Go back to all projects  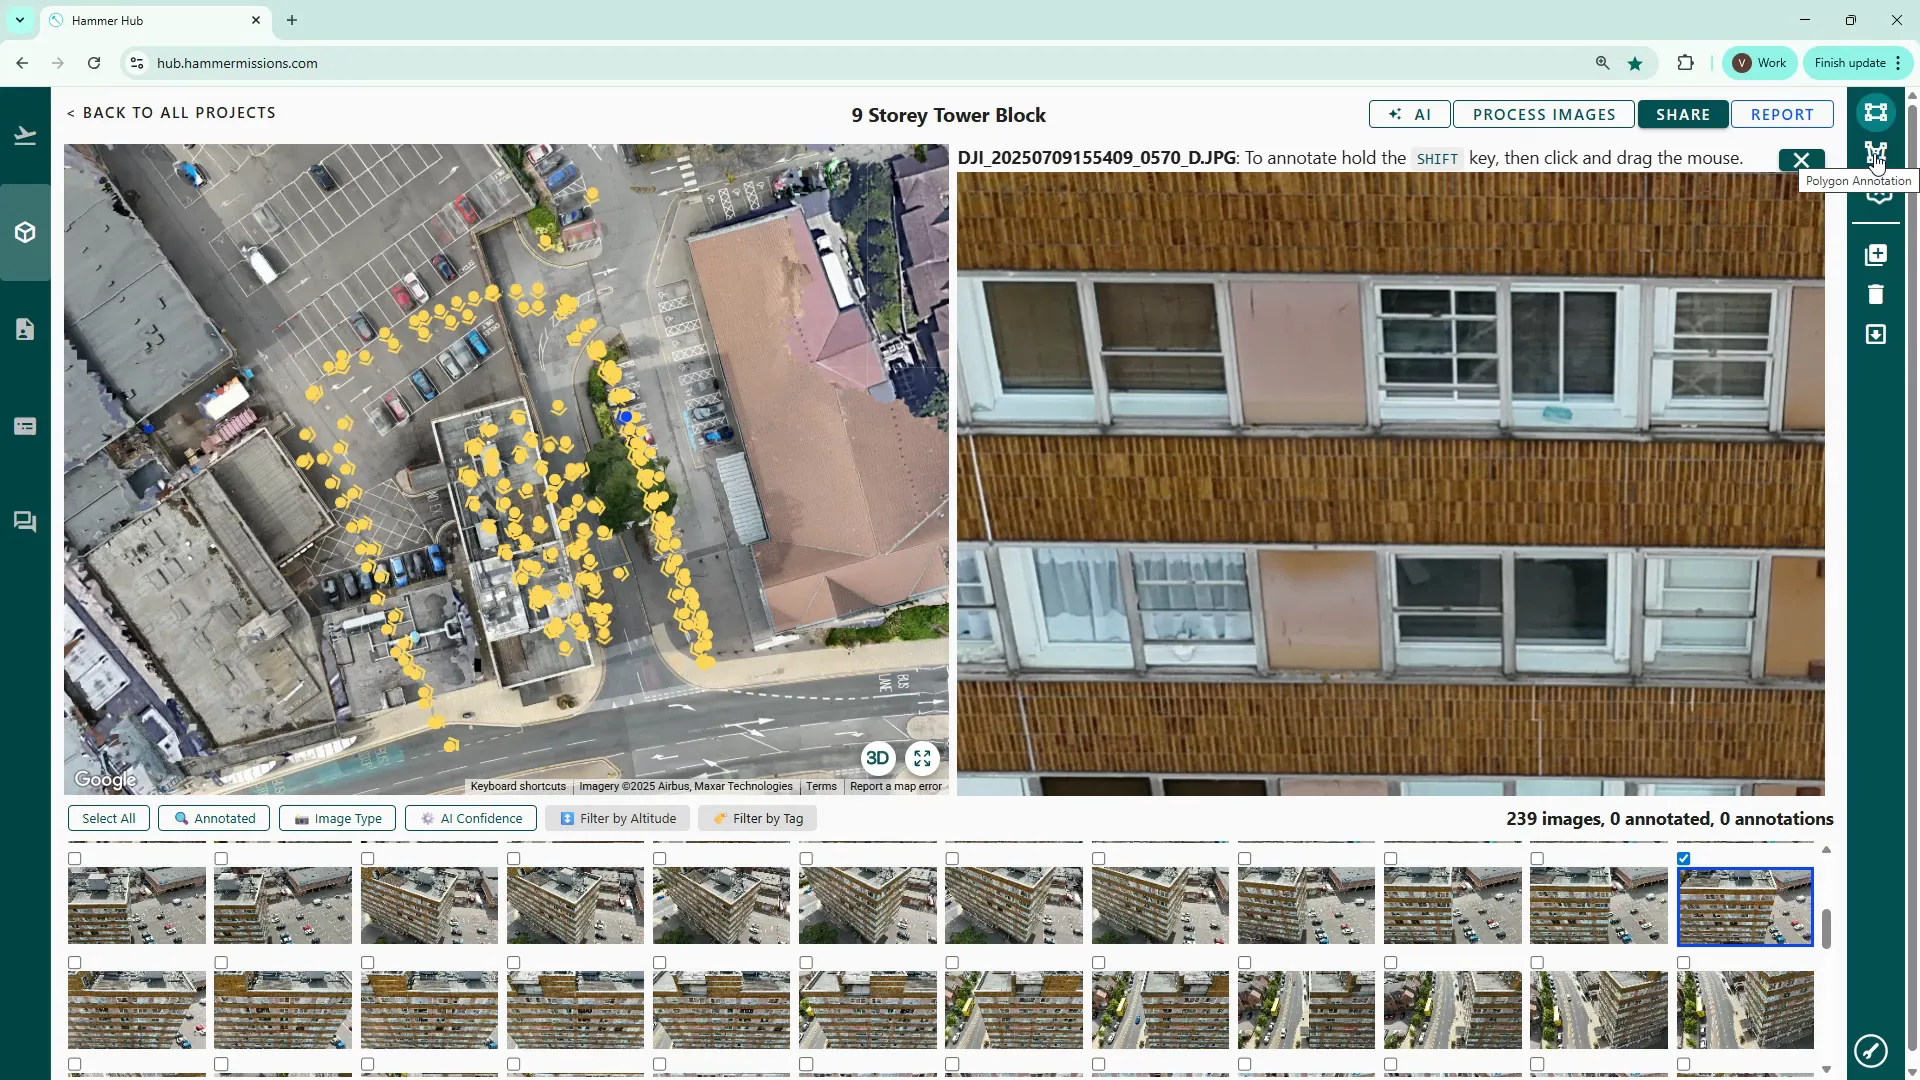coord(171,113)
